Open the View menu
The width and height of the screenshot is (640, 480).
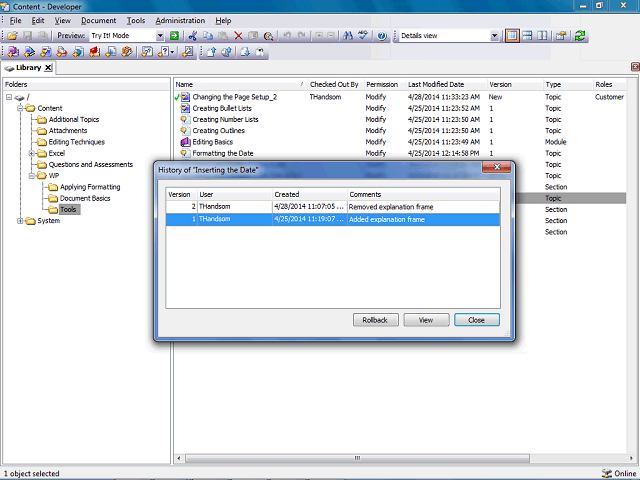62,20
